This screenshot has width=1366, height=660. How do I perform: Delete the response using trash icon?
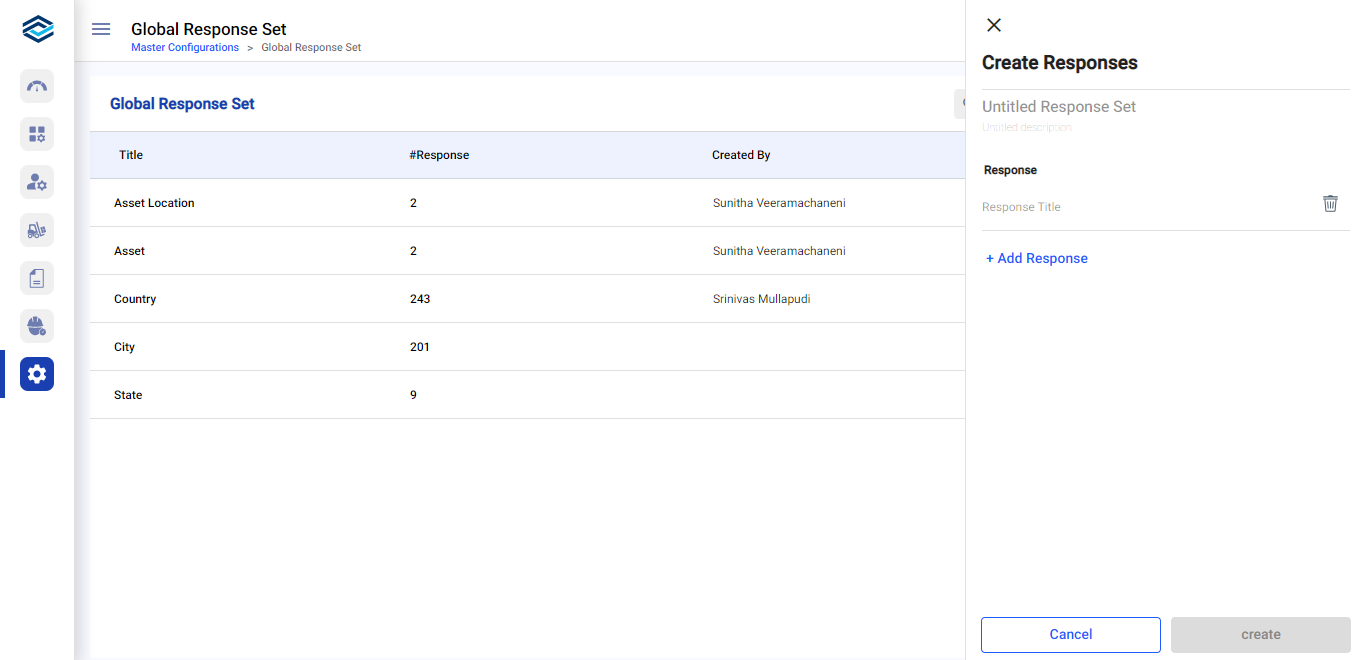coord(1330,204)
